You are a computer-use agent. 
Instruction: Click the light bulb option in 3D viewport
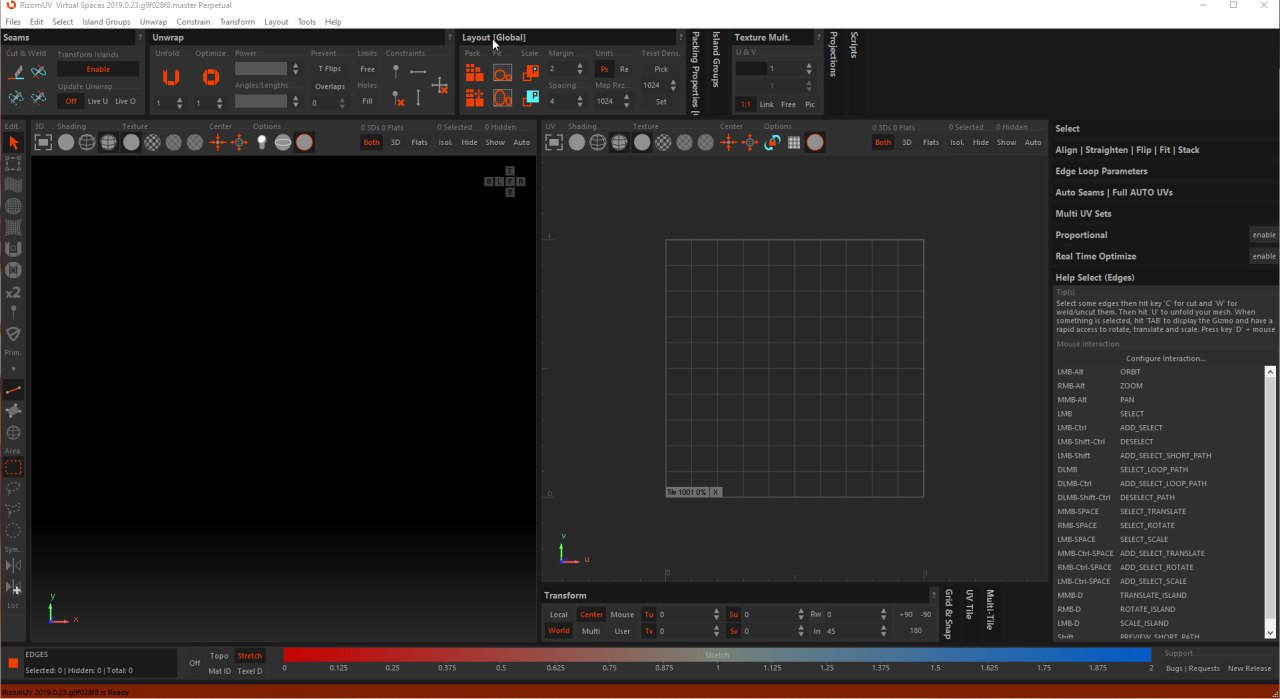click(262, 143)
